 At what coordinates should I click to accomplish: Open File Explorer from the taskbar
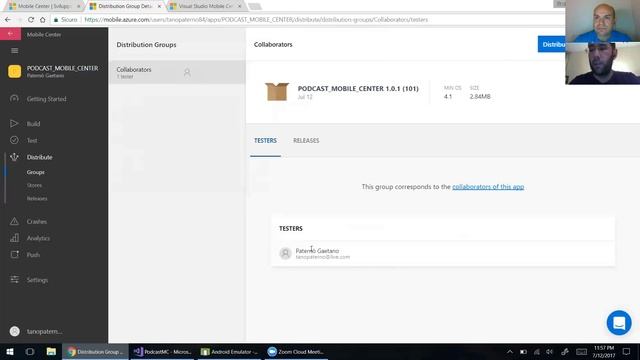(x=51, y=351)
